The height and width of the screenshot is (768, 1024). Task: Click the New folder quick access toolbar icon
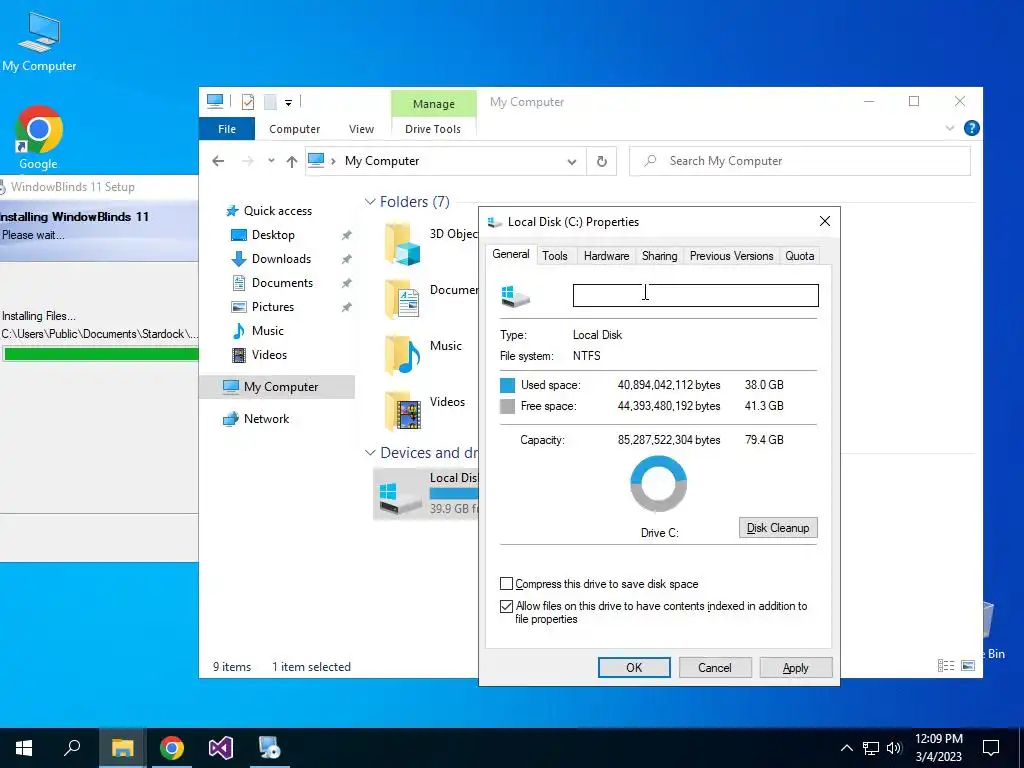pyautogui.click(x=270, y=101)
